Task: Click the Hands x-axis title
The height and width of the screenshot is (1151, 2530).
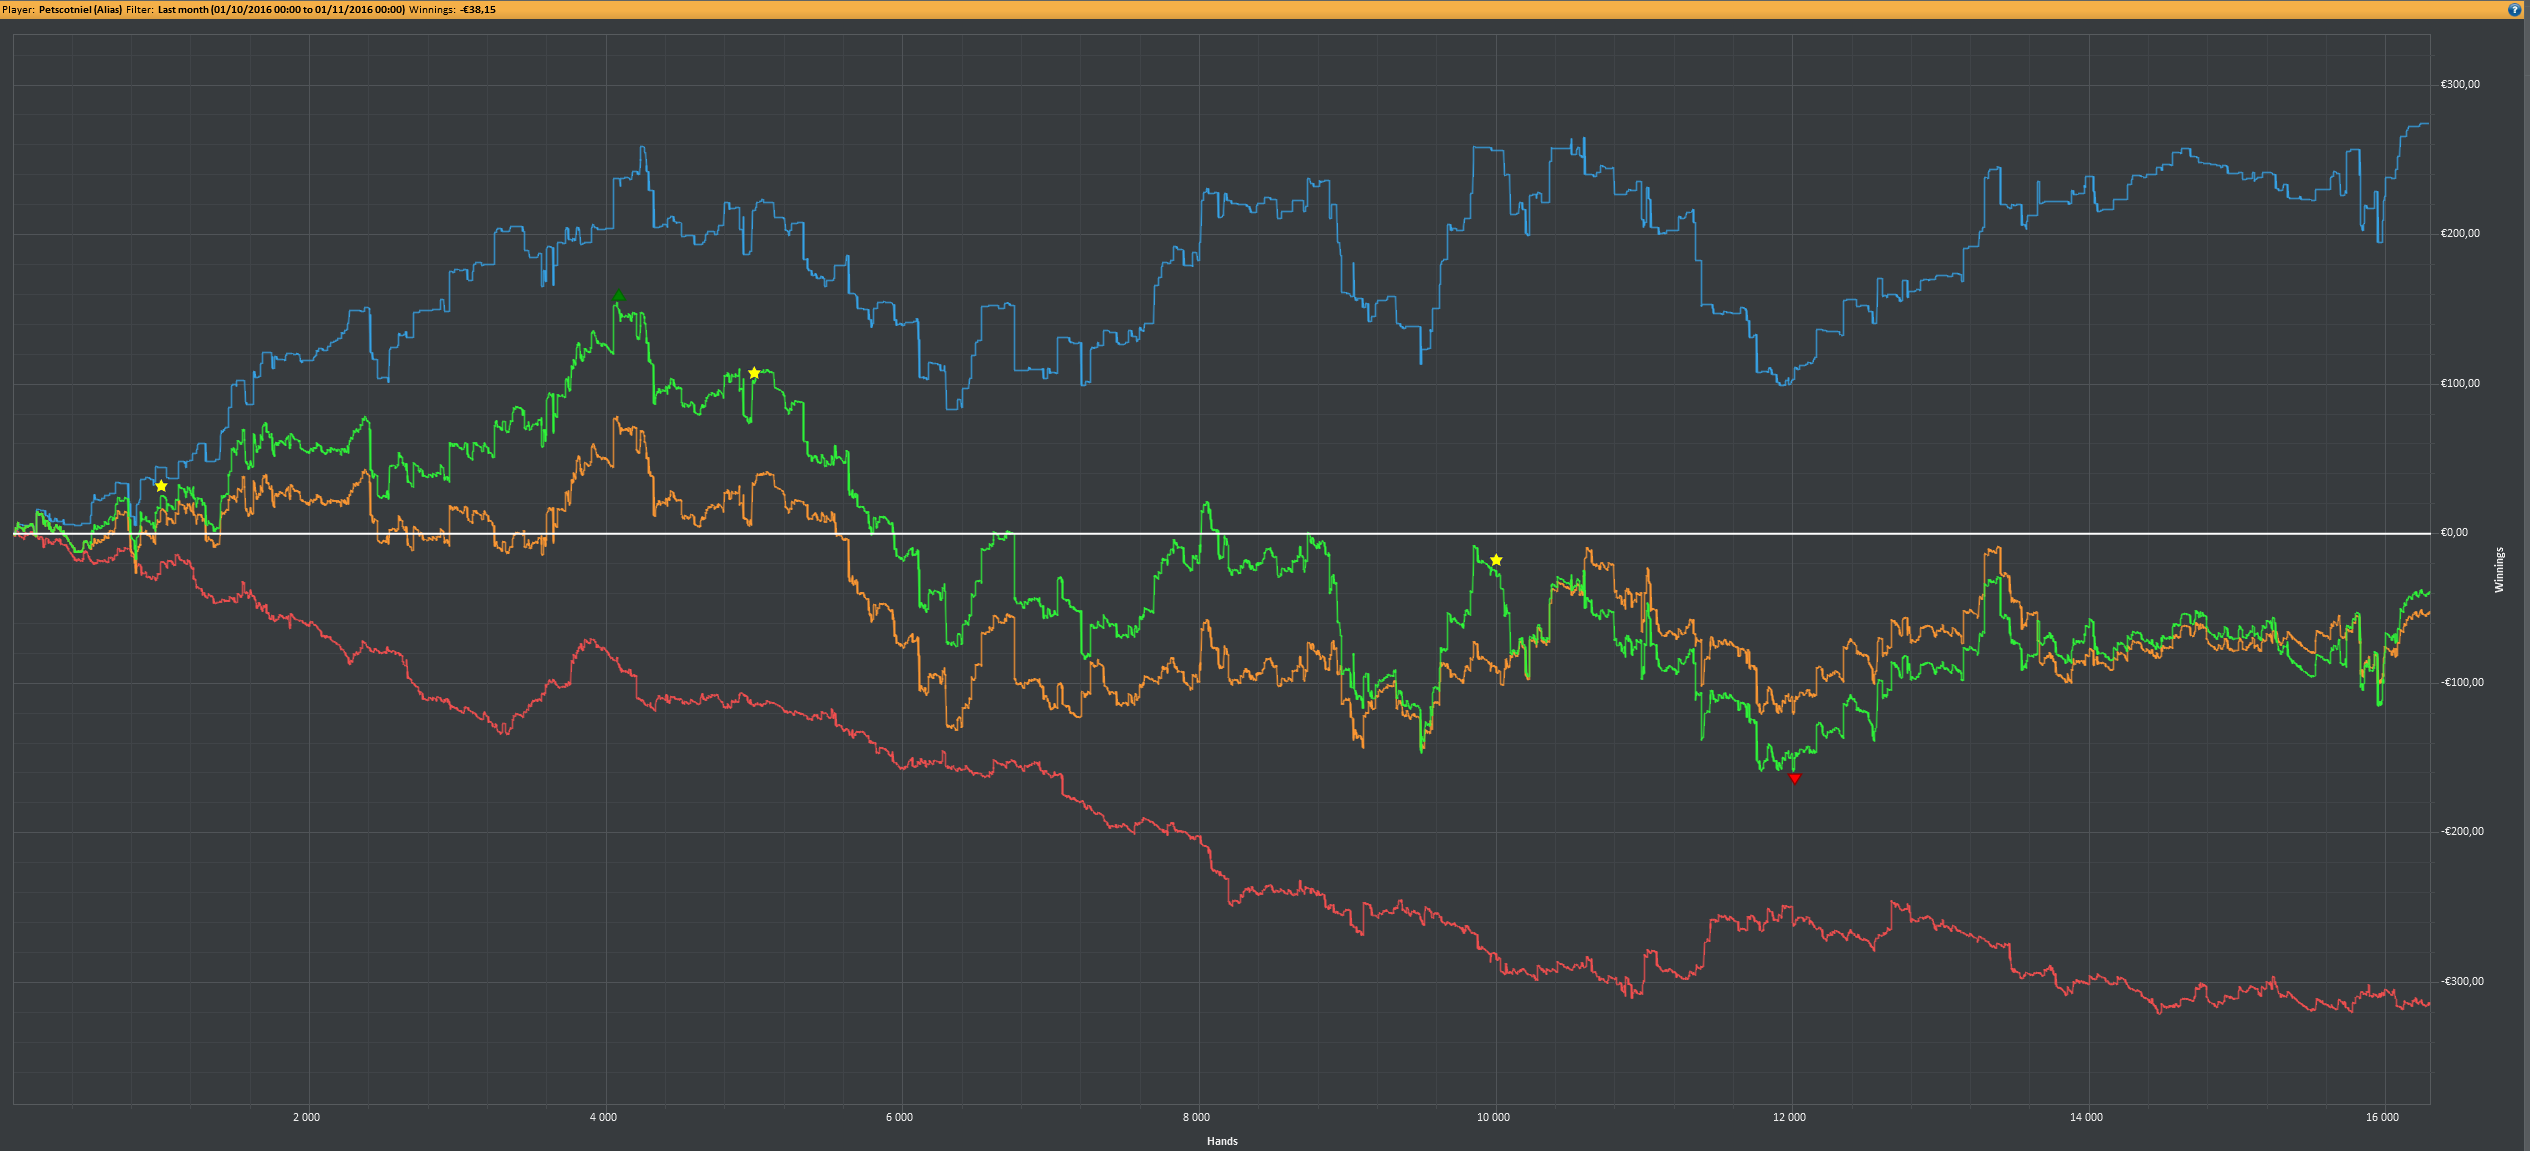Action: [1222, 1141]
